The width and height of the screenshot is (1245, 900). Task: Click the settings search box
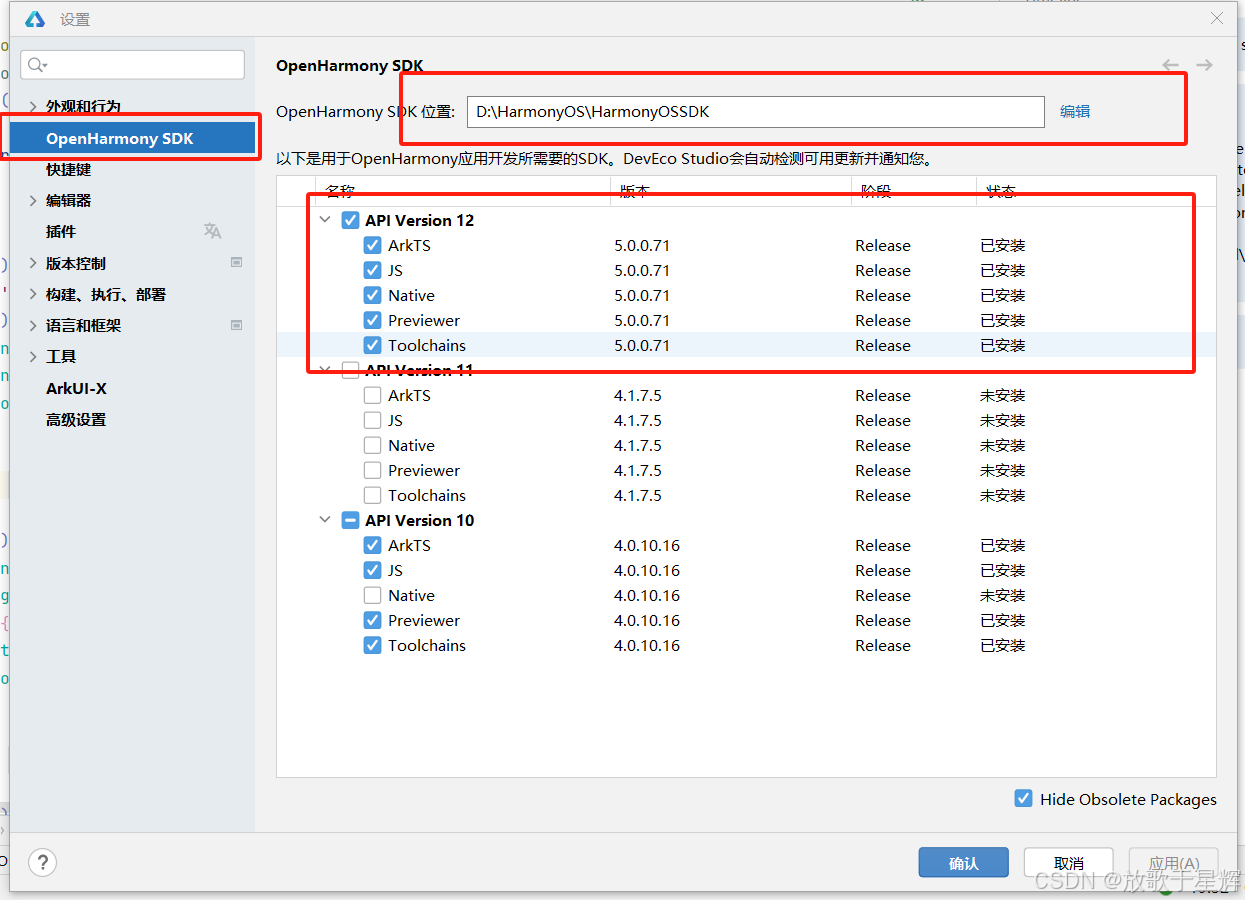tap(132, 65)
